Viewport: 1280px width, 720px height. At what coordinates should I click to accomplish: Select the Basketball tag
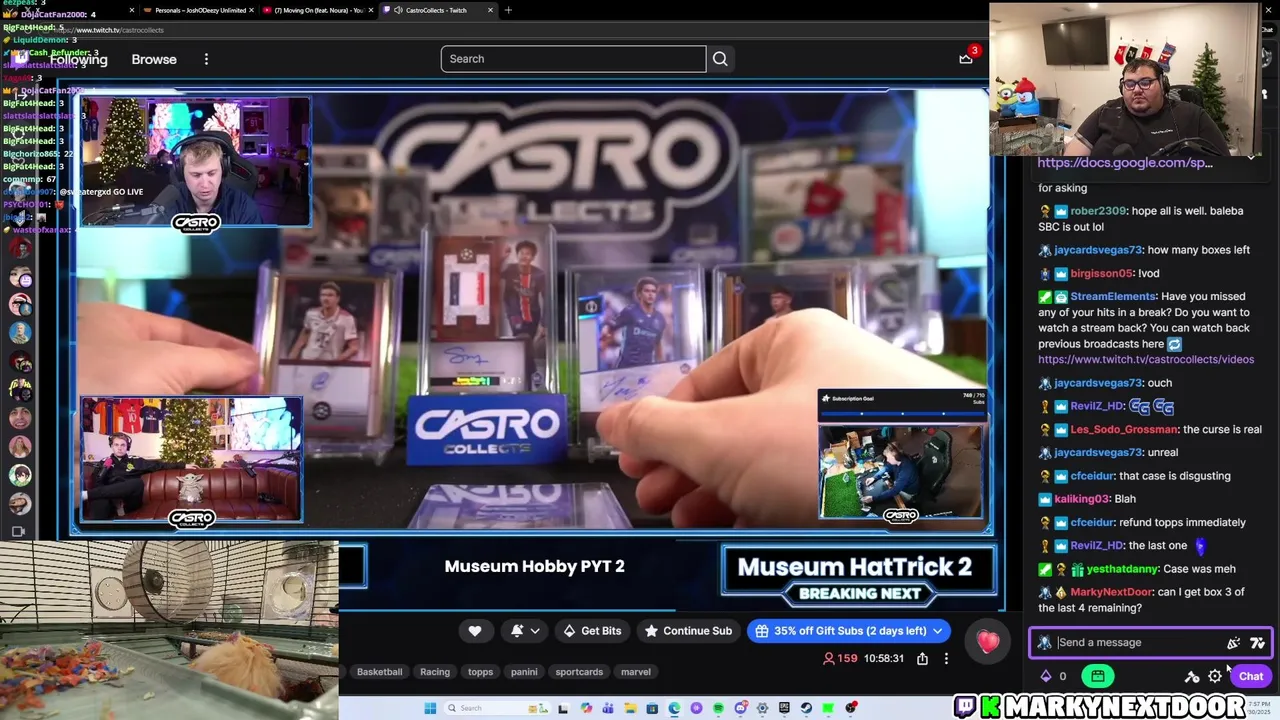(x=380, y=672)
